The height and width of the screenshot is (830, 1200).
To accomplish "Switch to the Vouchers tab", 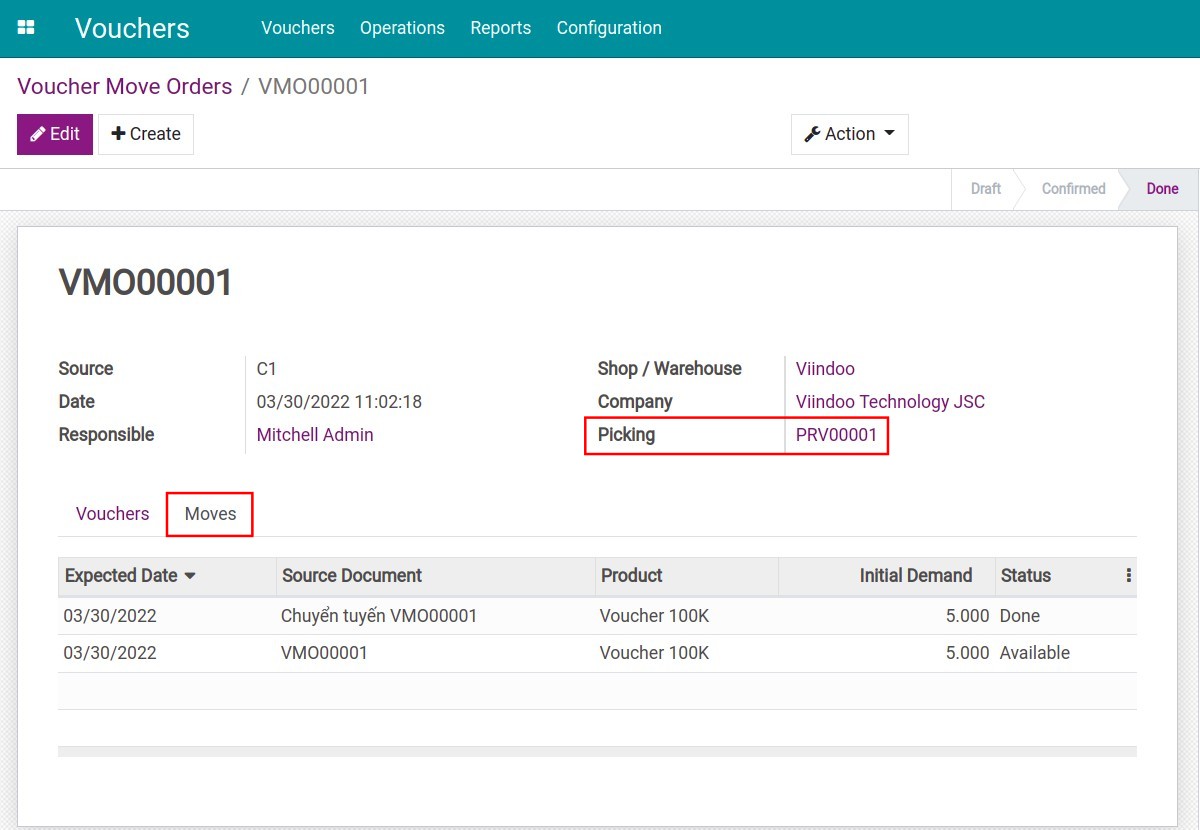I will [x=112, y=514].
